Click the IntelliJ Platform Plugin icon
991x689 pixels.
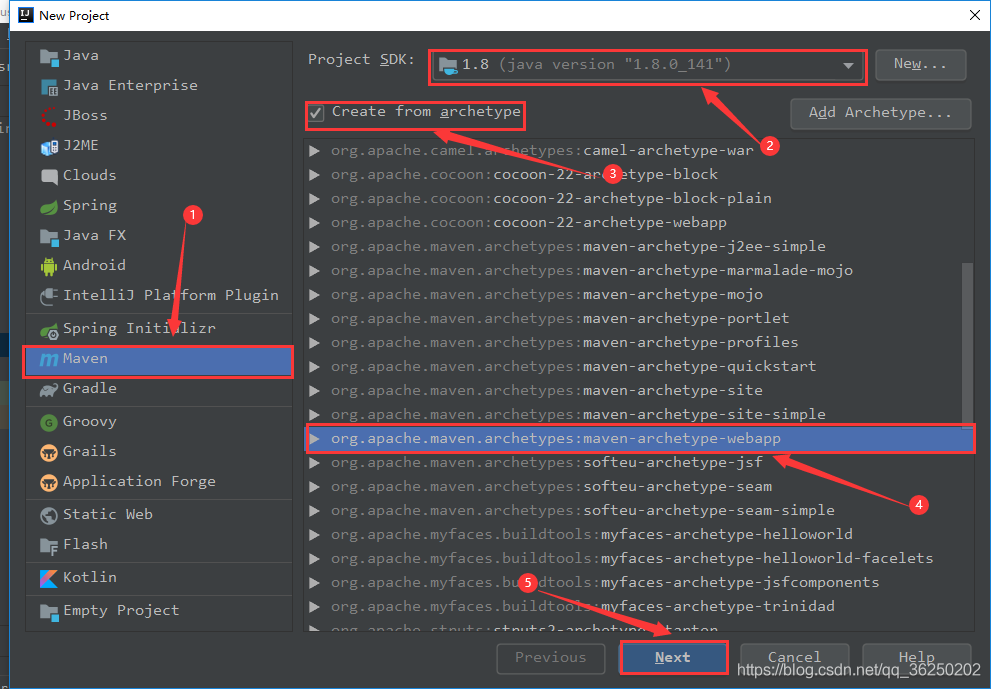tap(49, 296)
